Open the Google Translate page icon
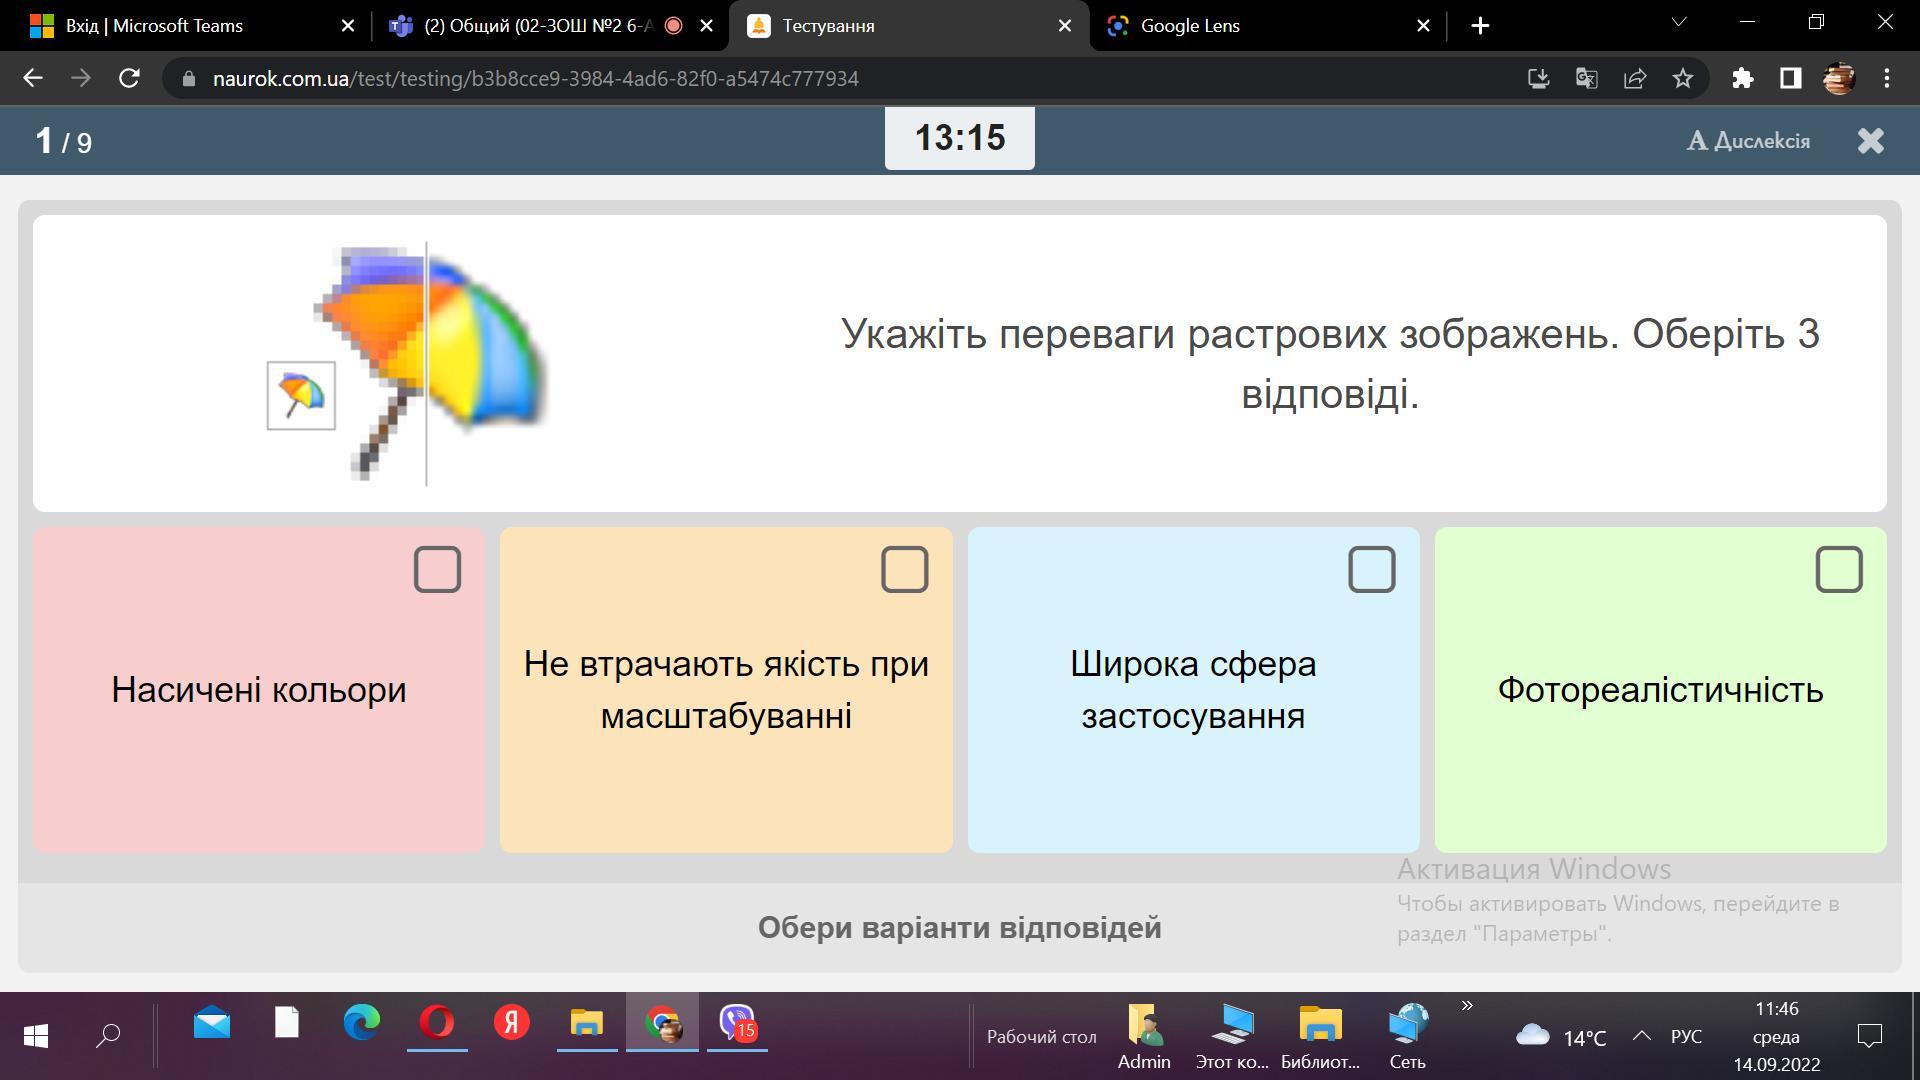The height and width of the screenshot is (1080, 1920). pyautogui.click(x=1587, y=78)
